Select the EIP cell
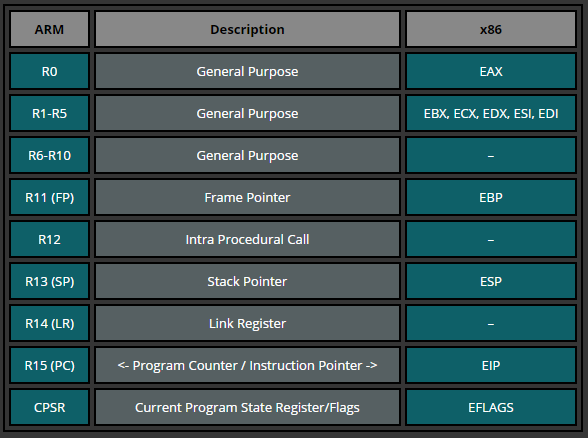This screenshot has width=588, height=438. 491,365
